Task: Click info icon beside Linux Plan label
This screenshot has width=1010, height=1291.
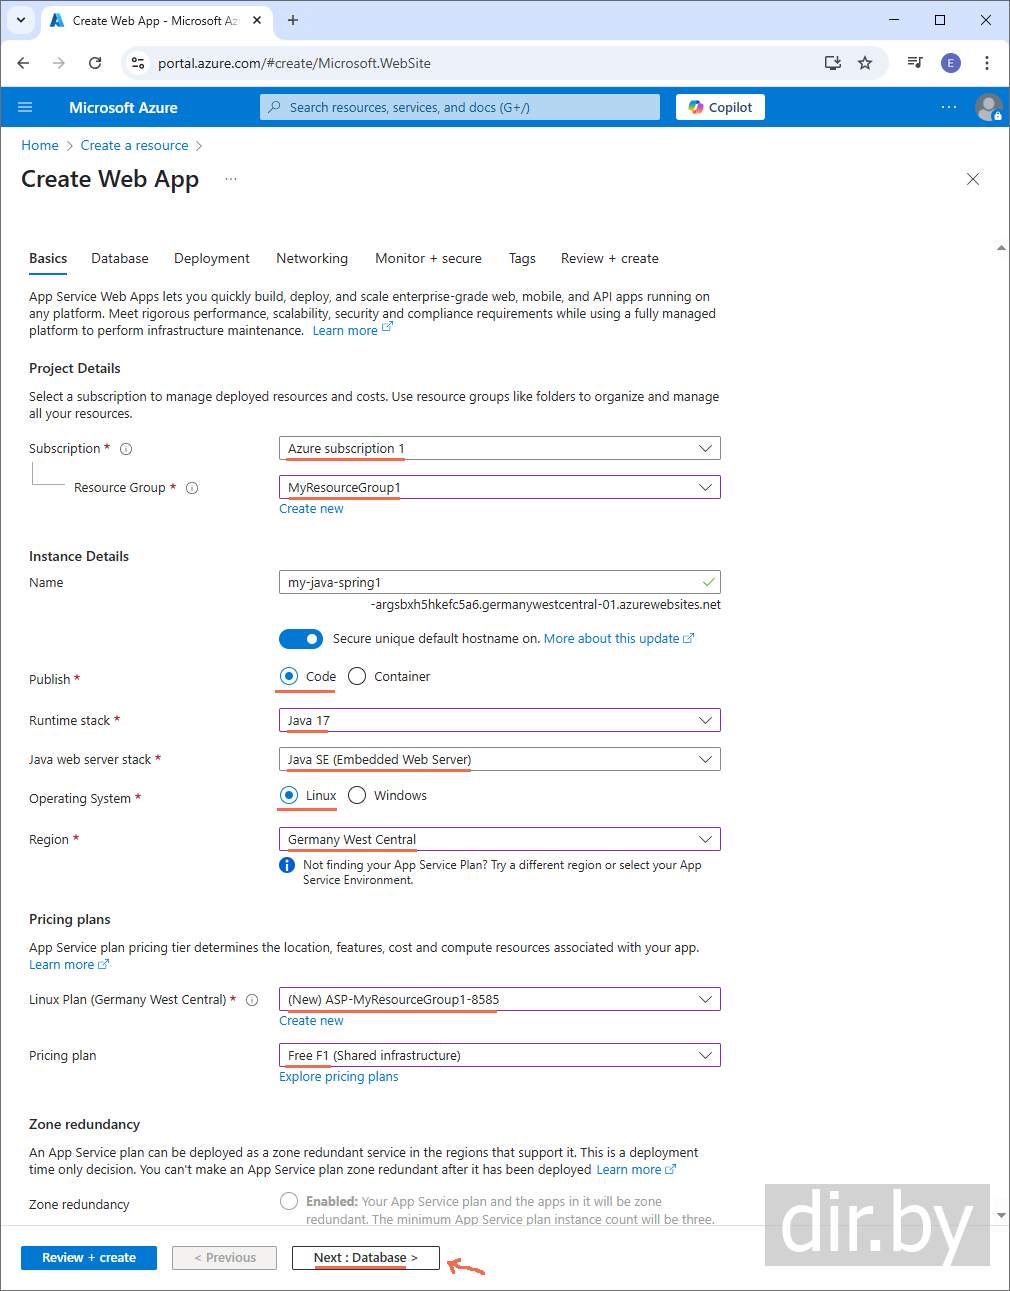Action: pyautogui.click(x=252, y=1000)
